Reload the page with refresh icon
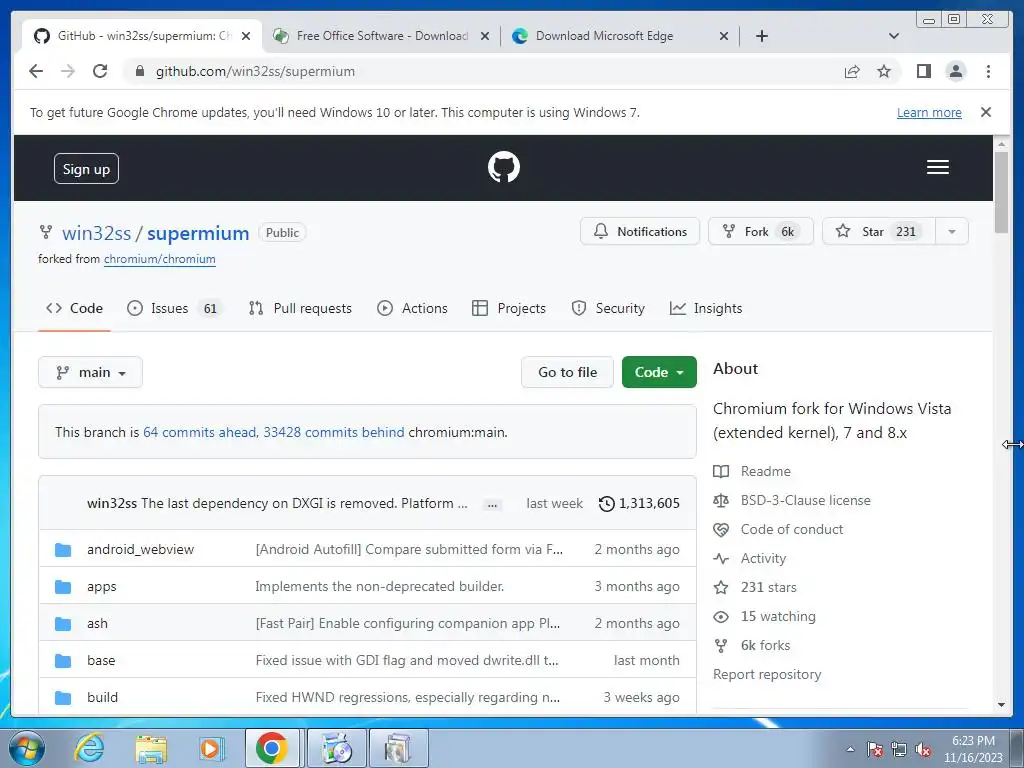Image resolution: width=1024 pixels, height=768 pixels. click(100, 71)
